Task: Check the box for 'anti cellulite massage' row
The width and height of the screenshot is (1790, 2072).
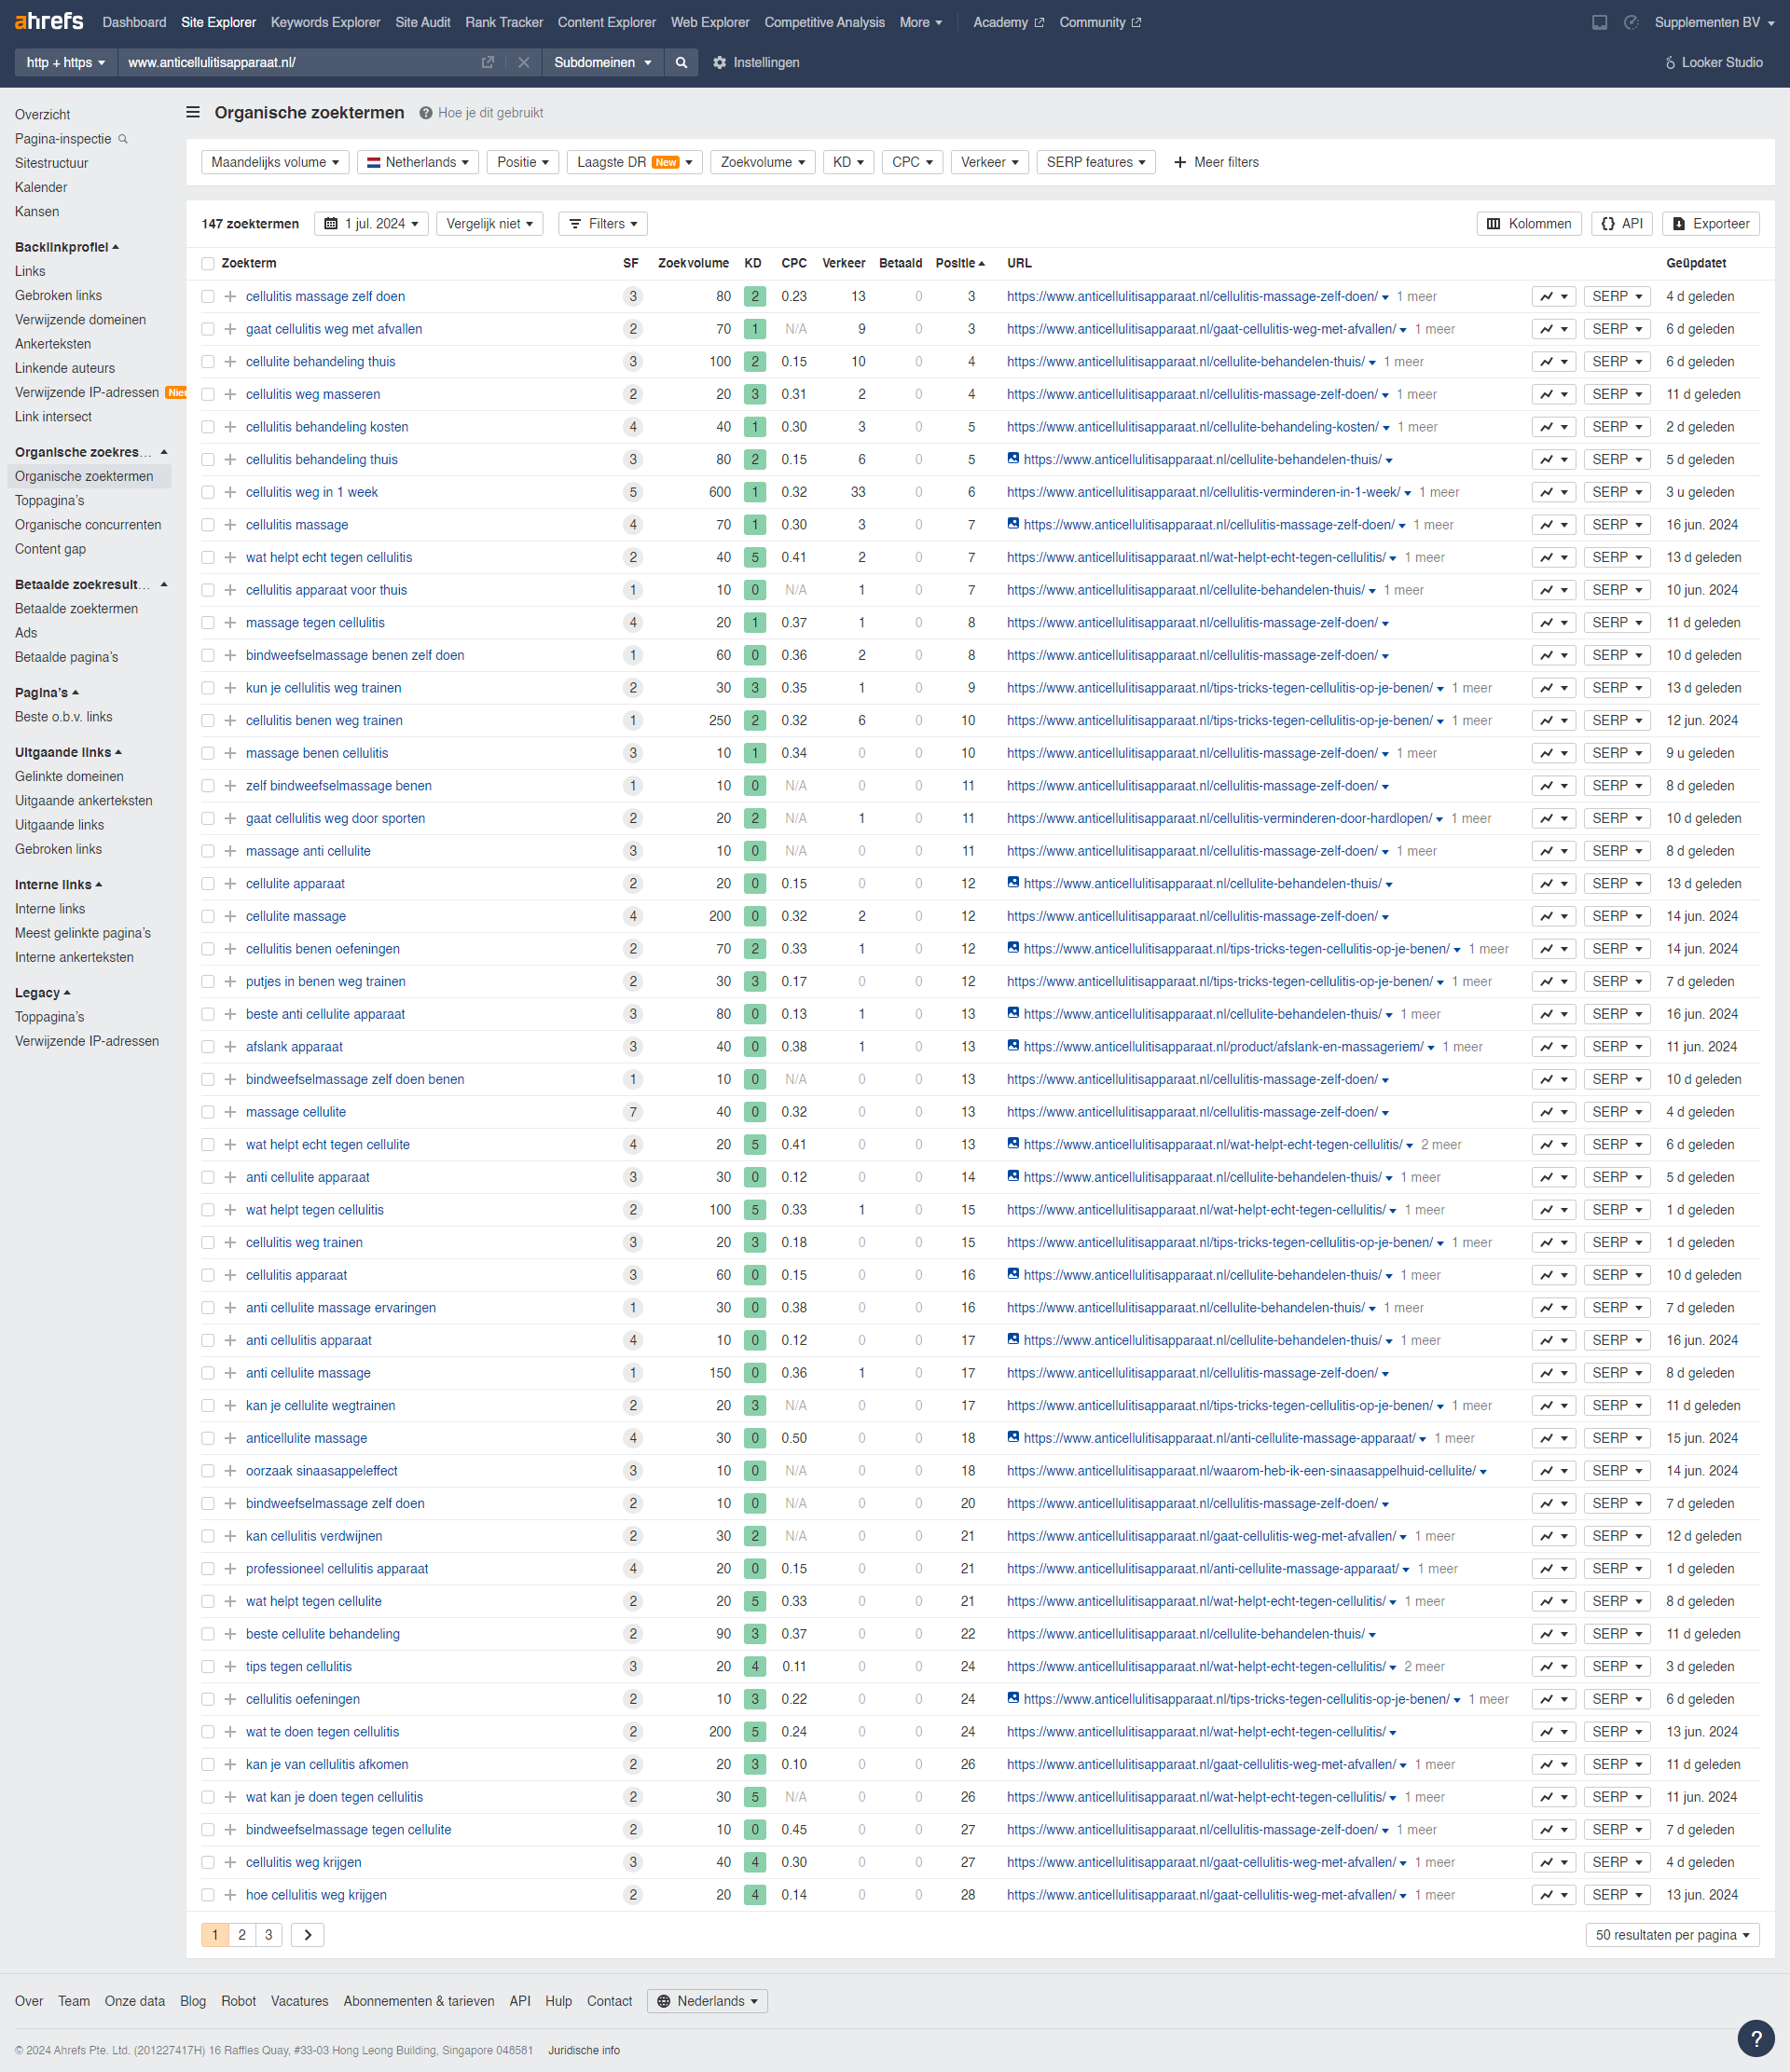Action: pos(208,1373)
